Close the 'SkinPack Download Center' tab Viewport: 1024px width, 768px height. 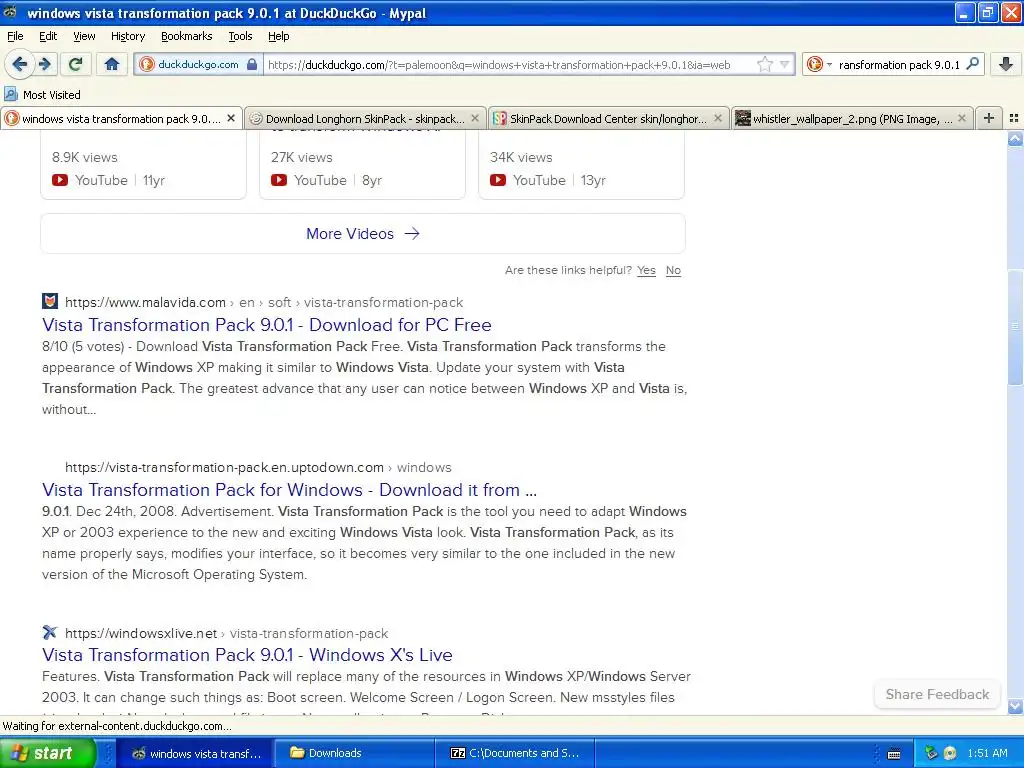(x=718, y=118)
